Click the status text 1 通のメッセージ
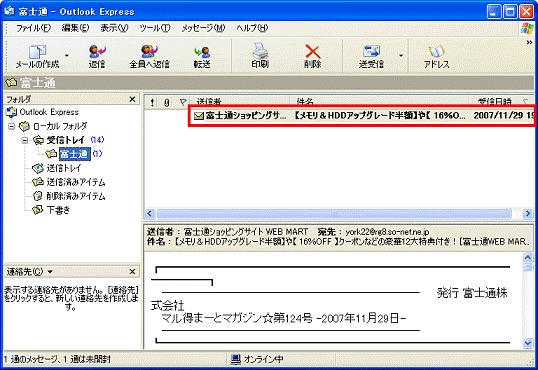This screenshot has height=370, width=538. pyautogui.click(x=31, y=359)
